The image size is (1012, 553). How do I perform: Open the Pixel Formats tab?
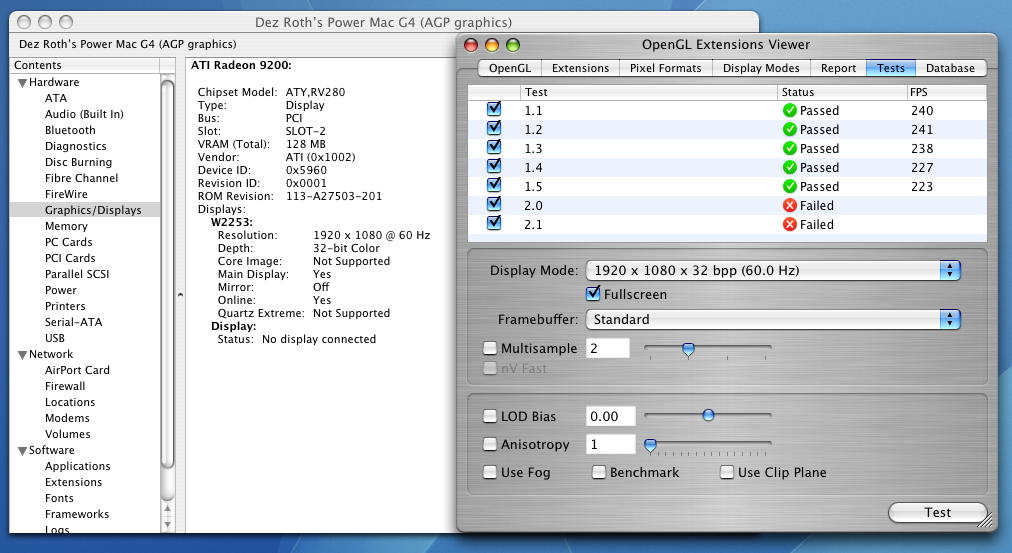pos(665,68)
